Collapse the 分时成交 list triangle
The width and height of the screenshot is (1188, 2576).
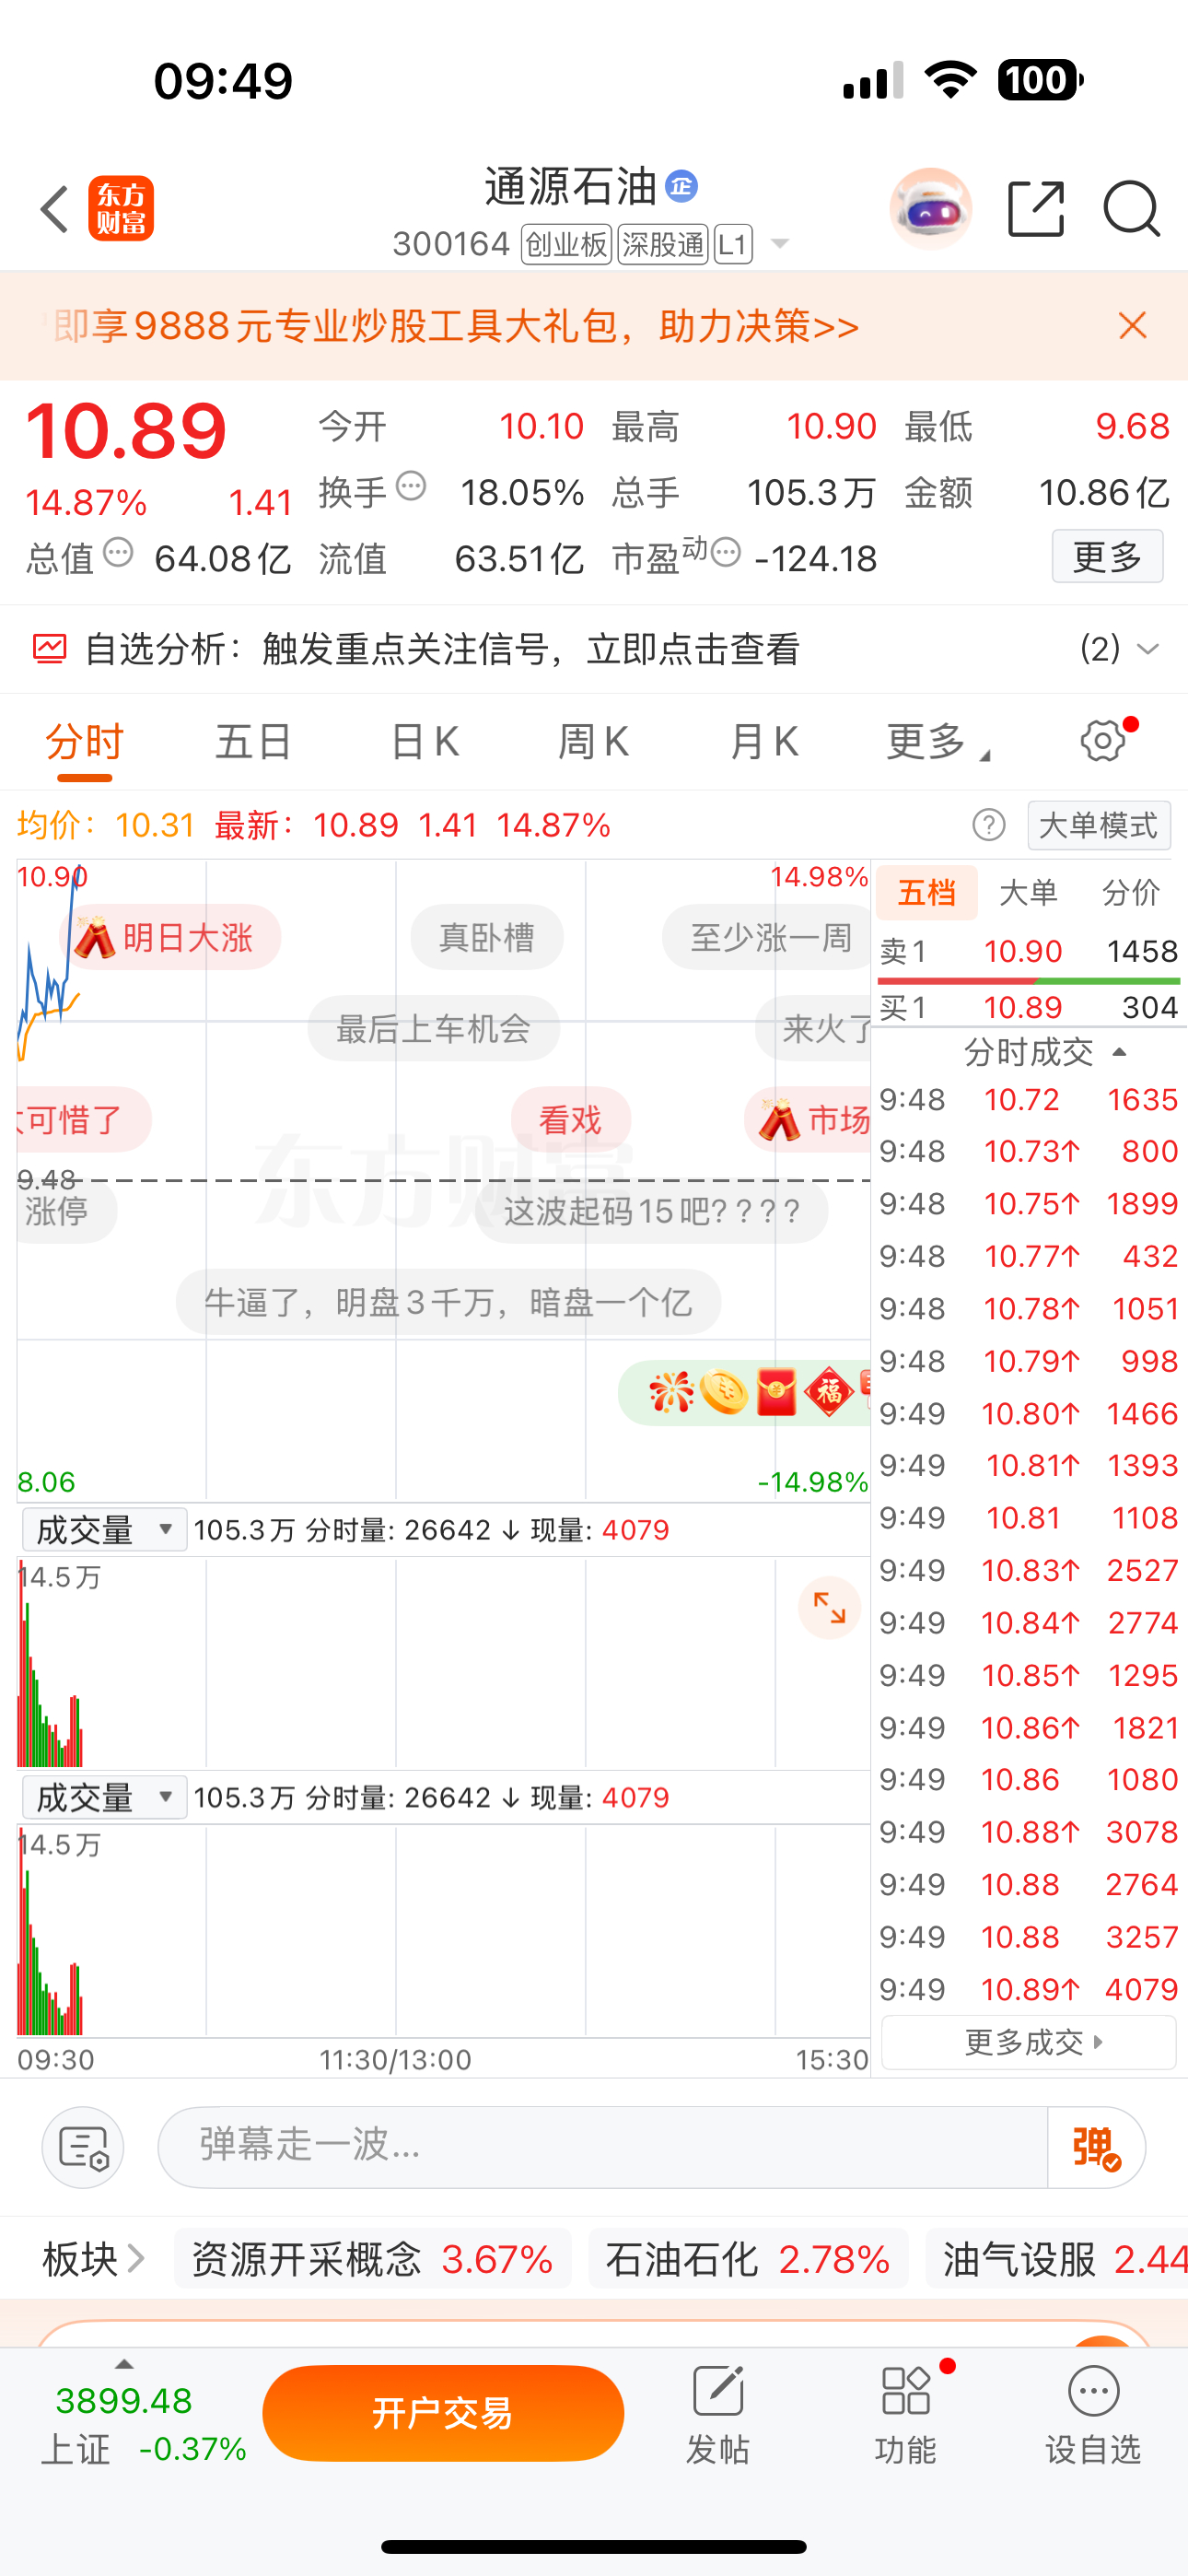pyautogui.click(x=1119, y=1052)
